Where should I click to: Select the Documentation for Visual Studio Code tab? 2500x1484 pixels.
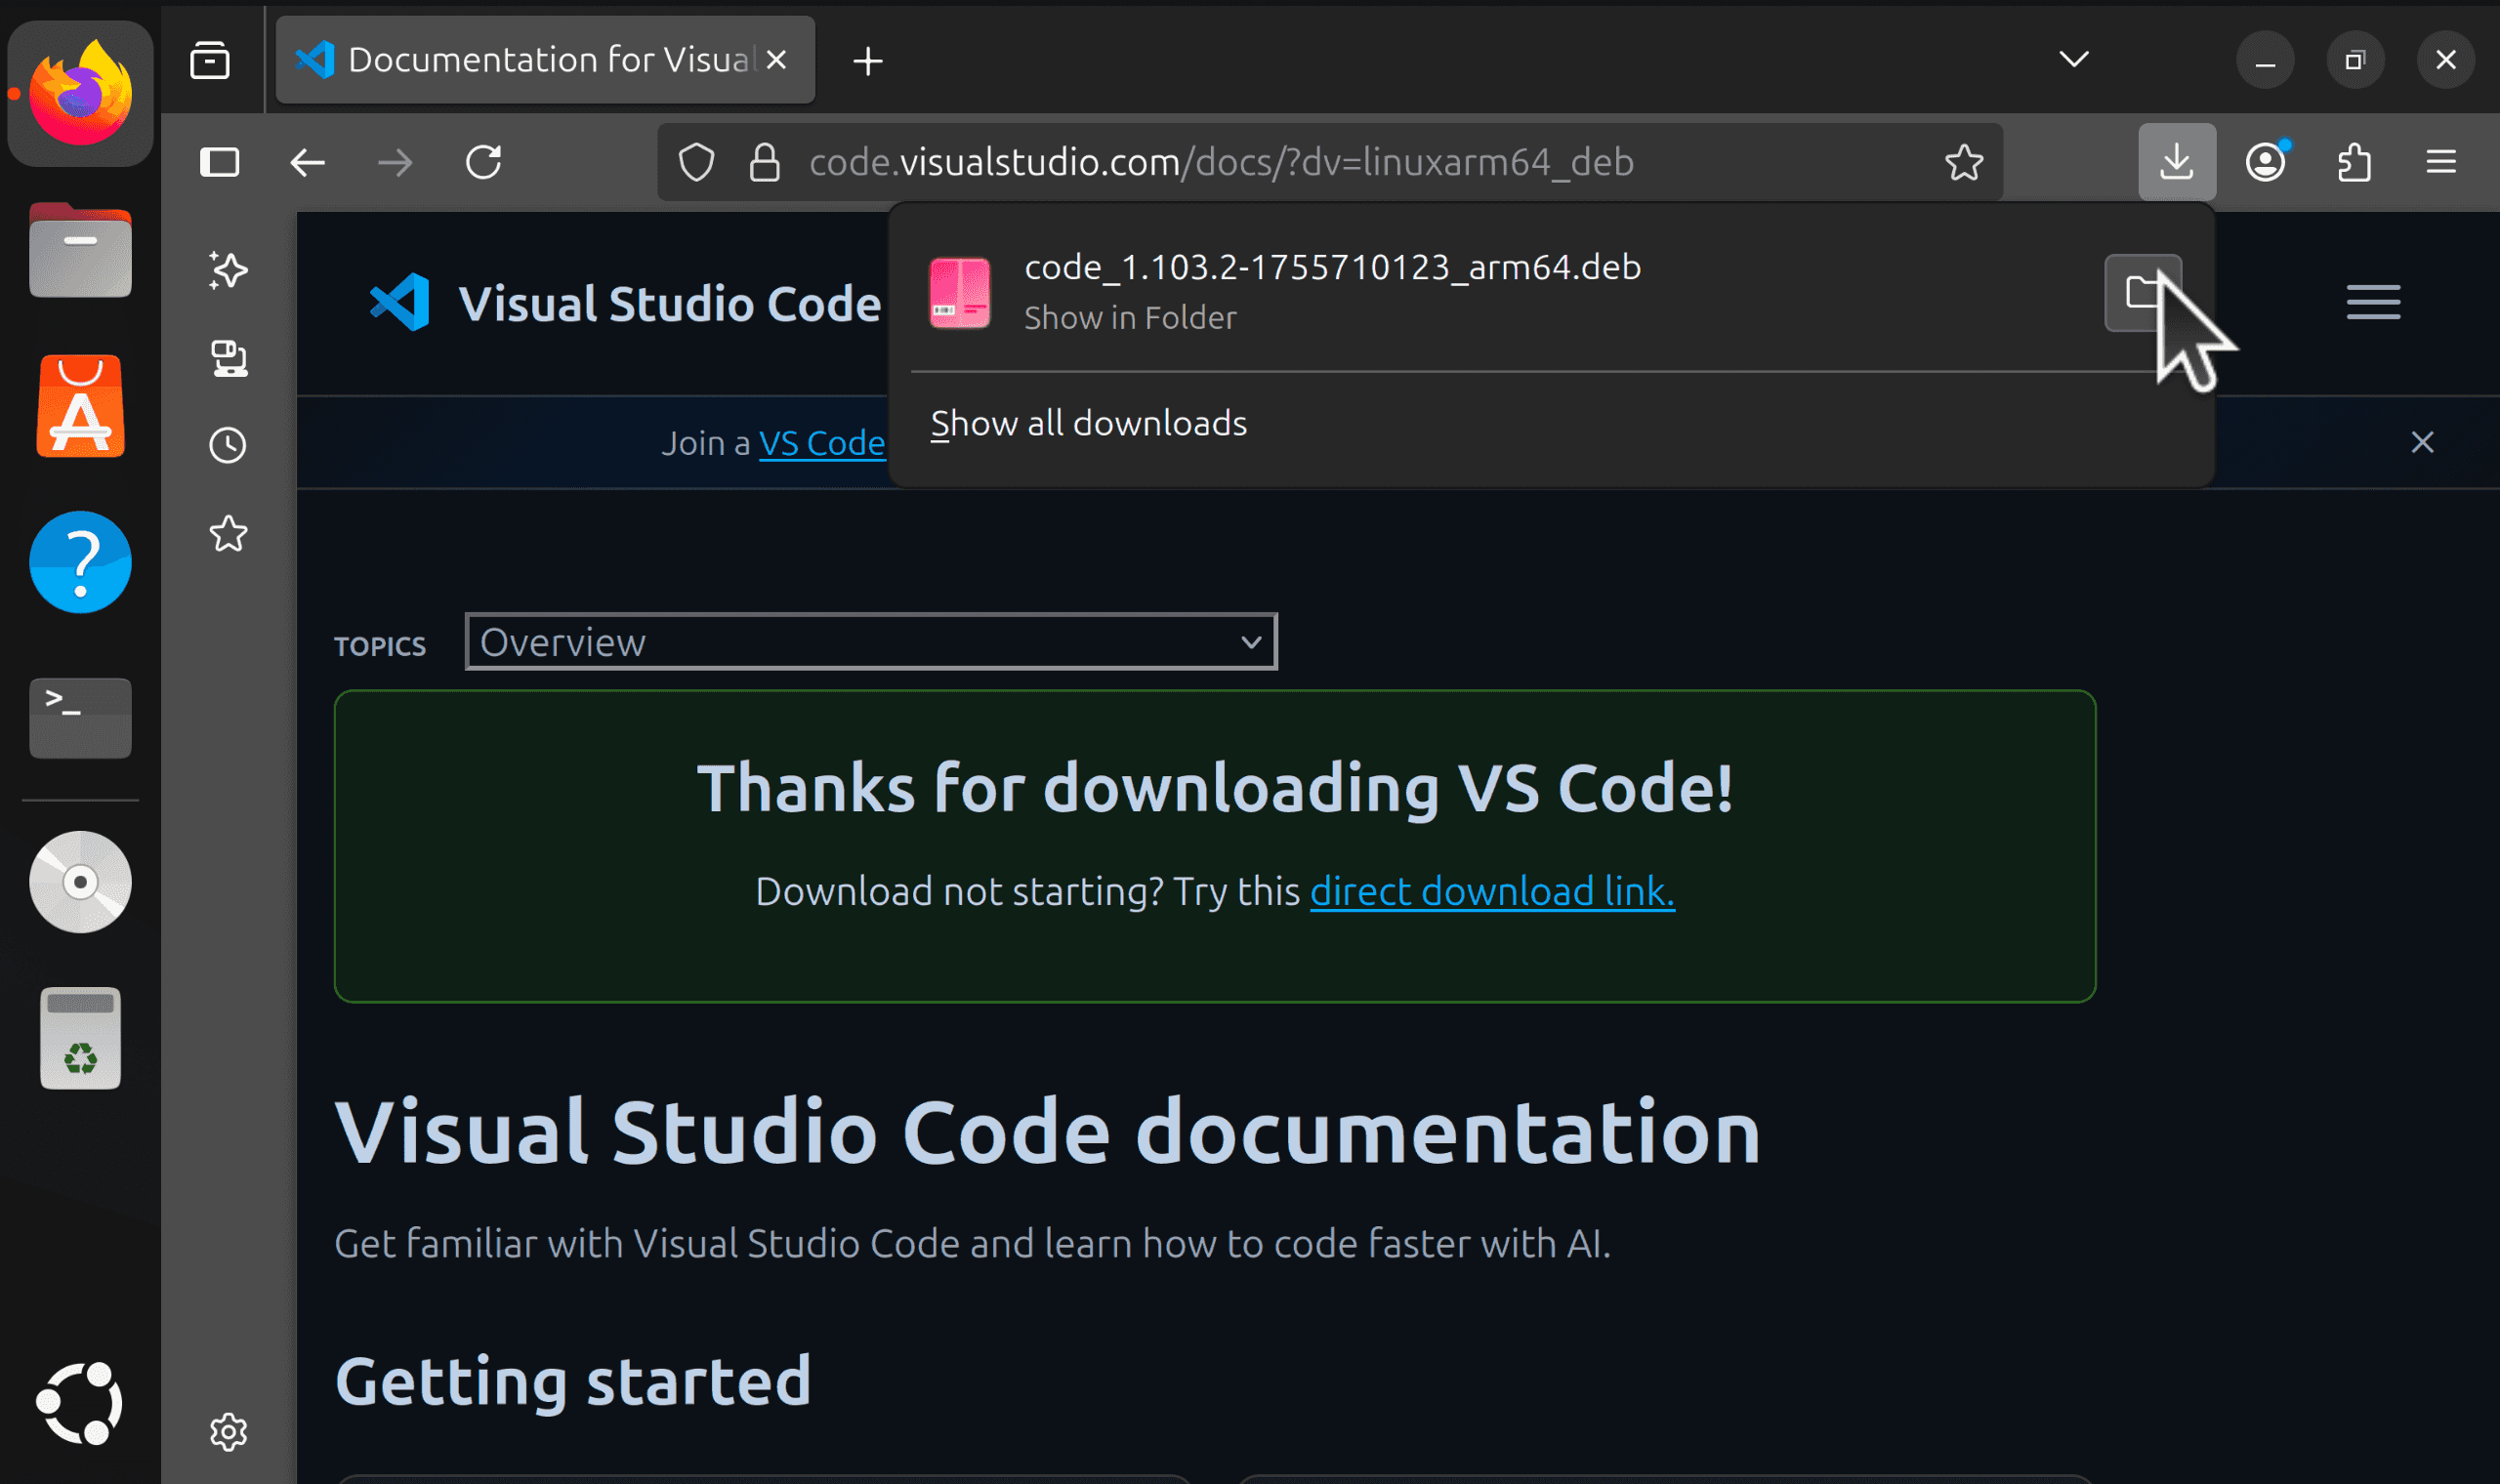(x=545, y=60)
